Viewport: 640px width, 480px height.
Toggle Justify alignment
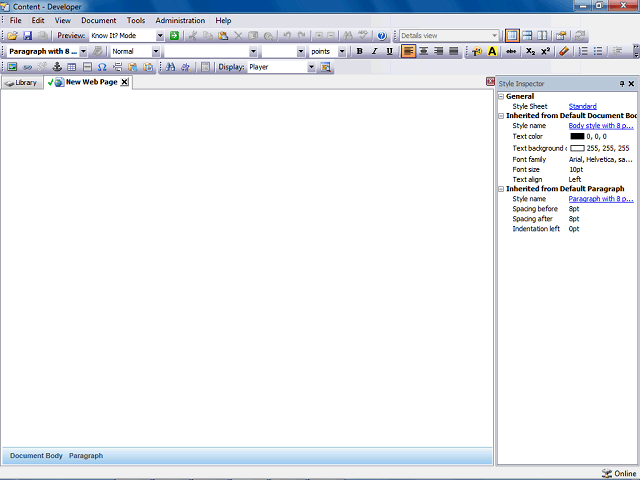pyautogui.click(x=453, y=51)
